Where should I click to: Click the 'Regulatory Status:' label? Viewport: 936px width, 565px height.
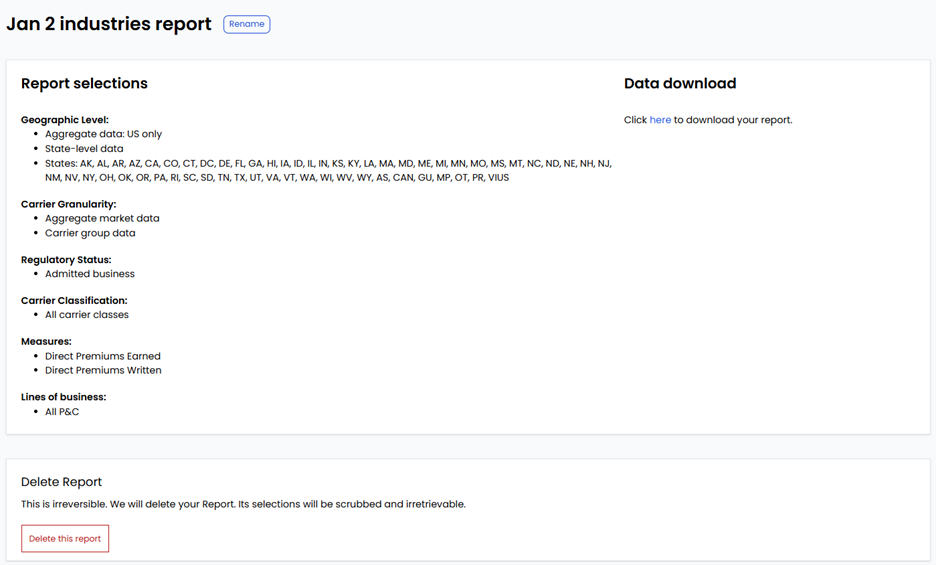coord(66,260)
